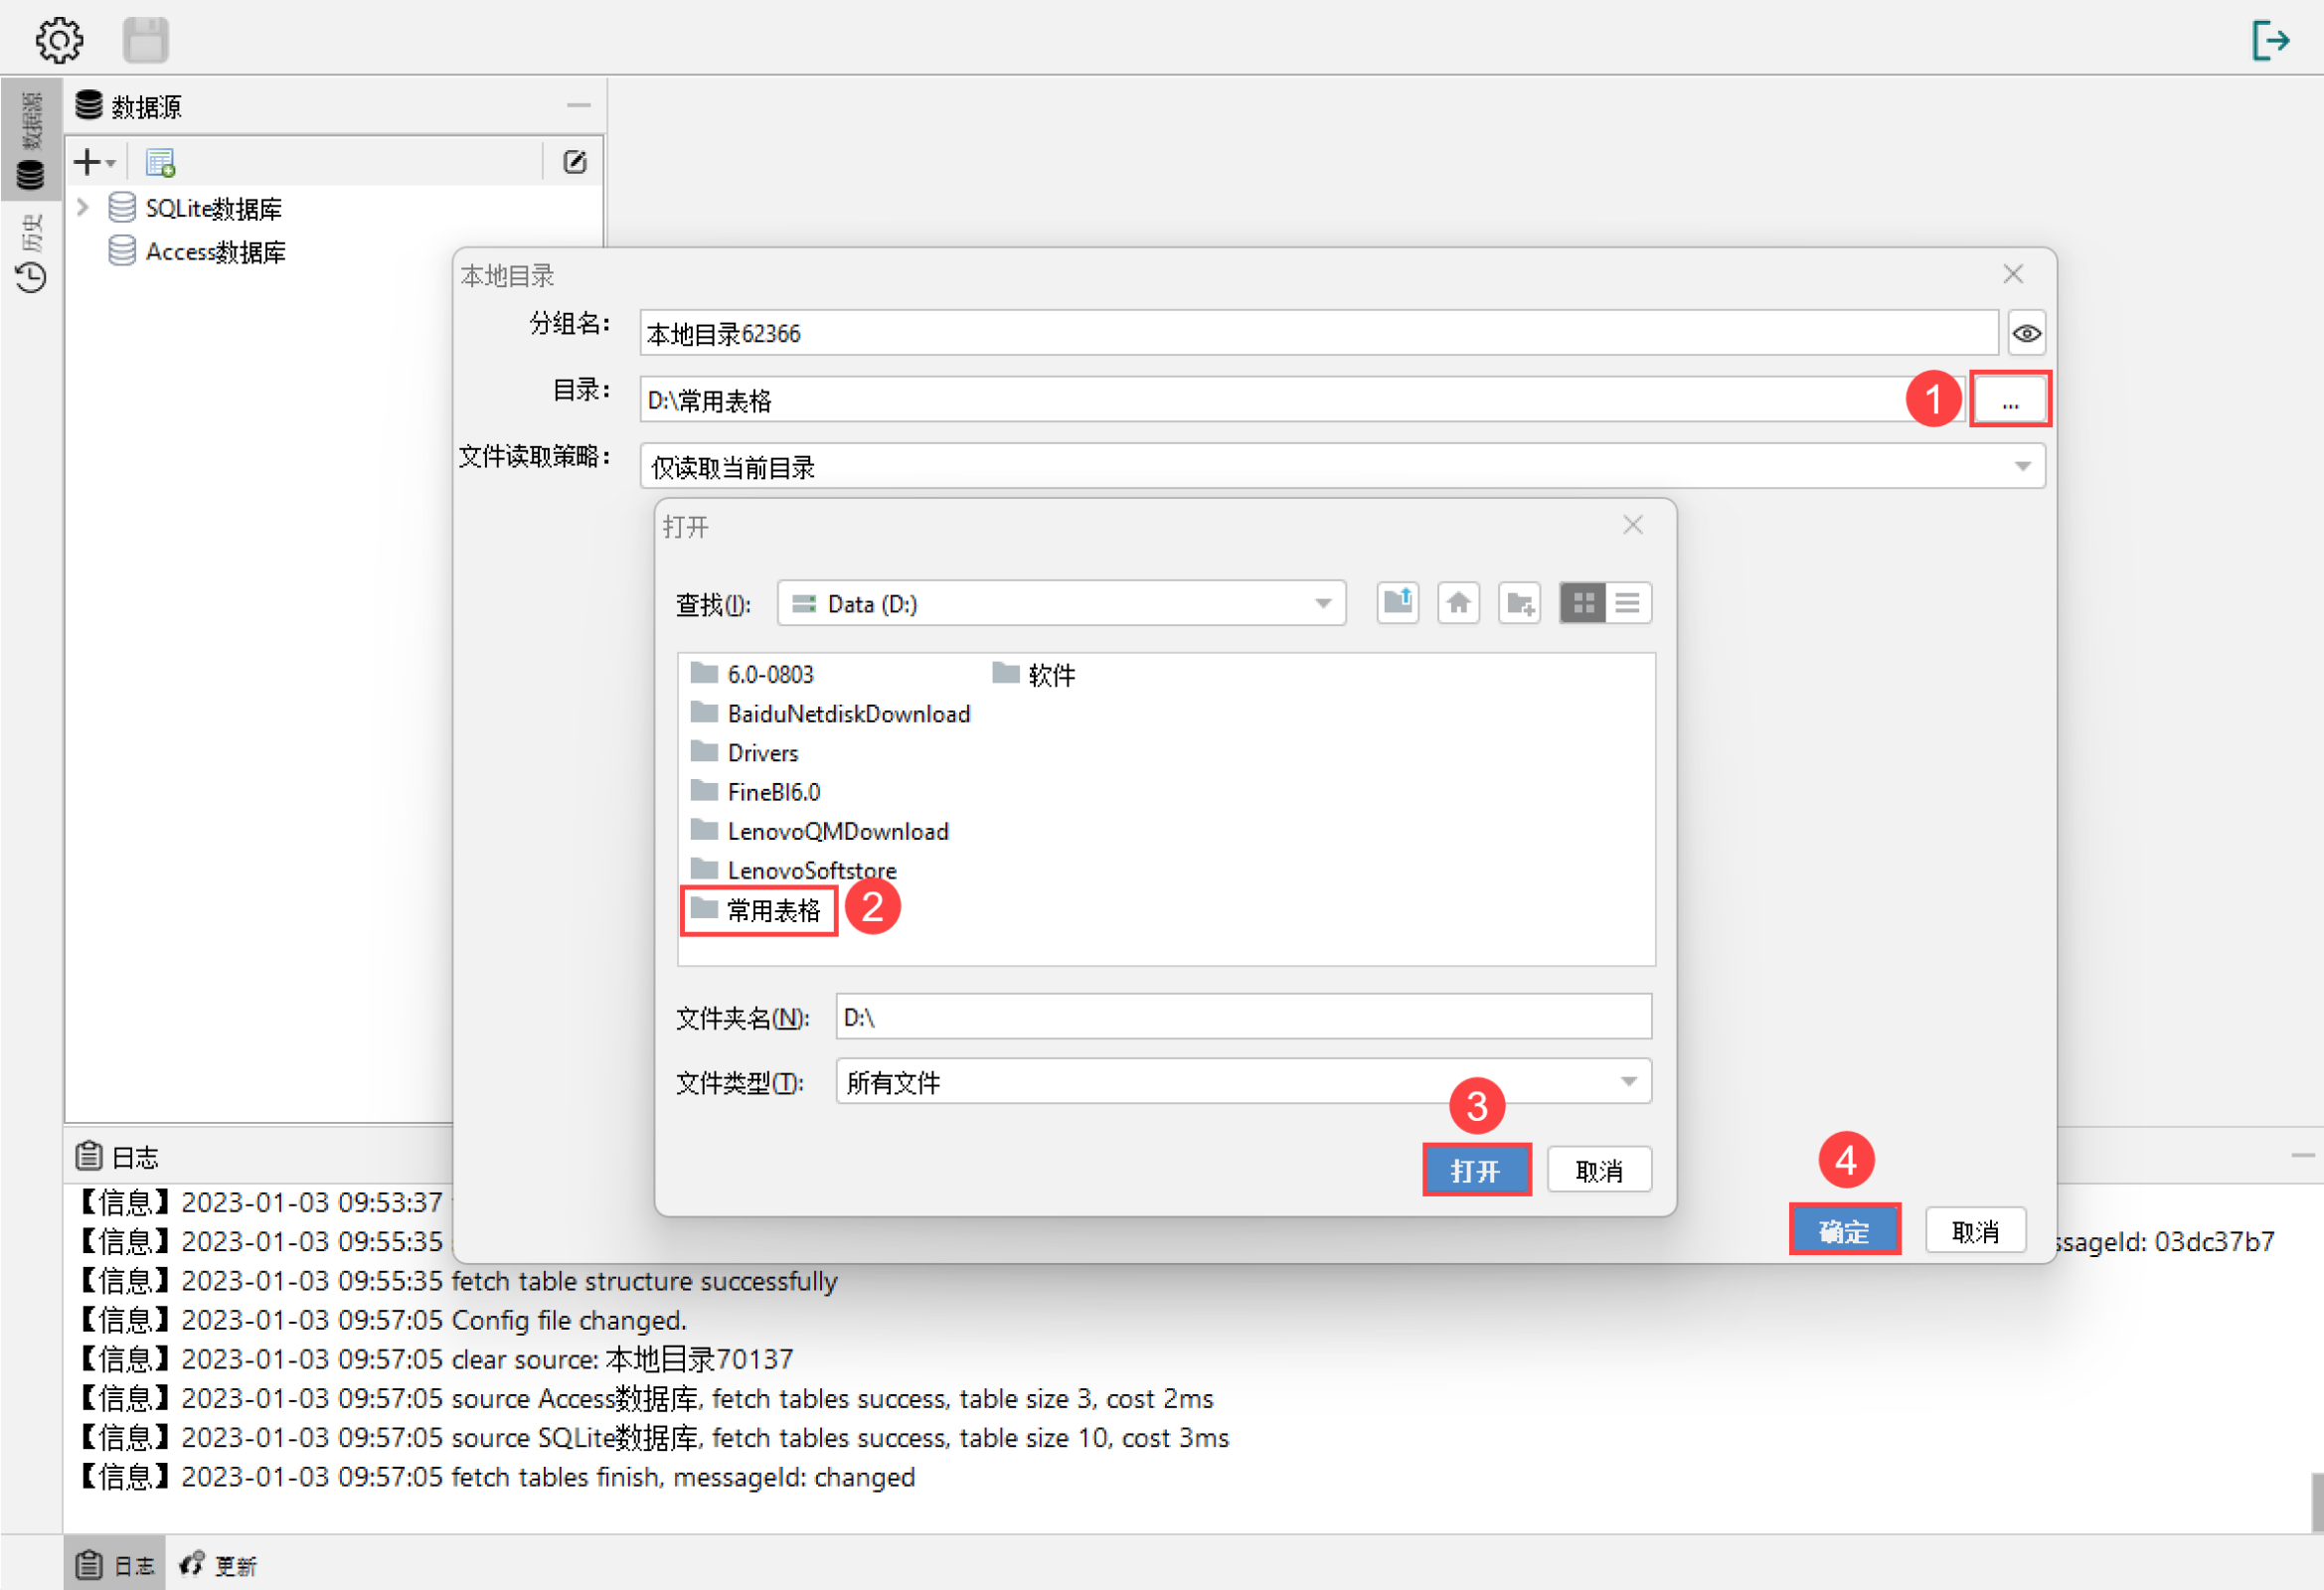Expand the SQLite数据库 tree node
Screen dimensions: 2324x1590
[x=84, y=207]
